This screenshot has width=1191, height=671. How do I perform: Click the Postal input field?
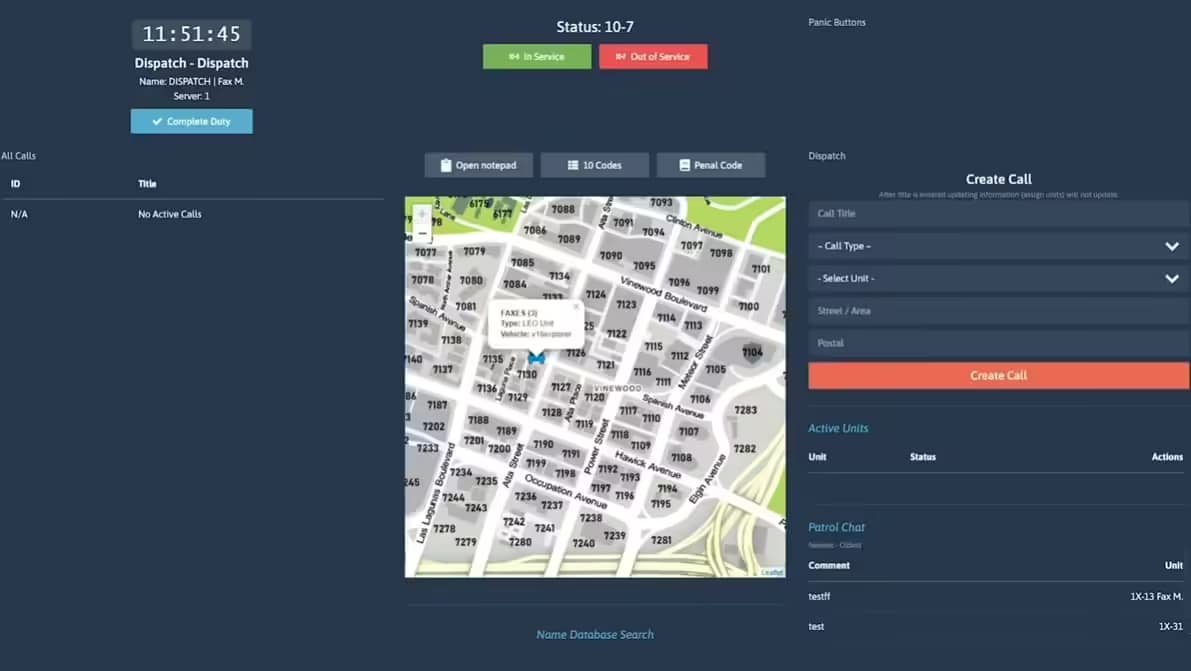[998, 343]
